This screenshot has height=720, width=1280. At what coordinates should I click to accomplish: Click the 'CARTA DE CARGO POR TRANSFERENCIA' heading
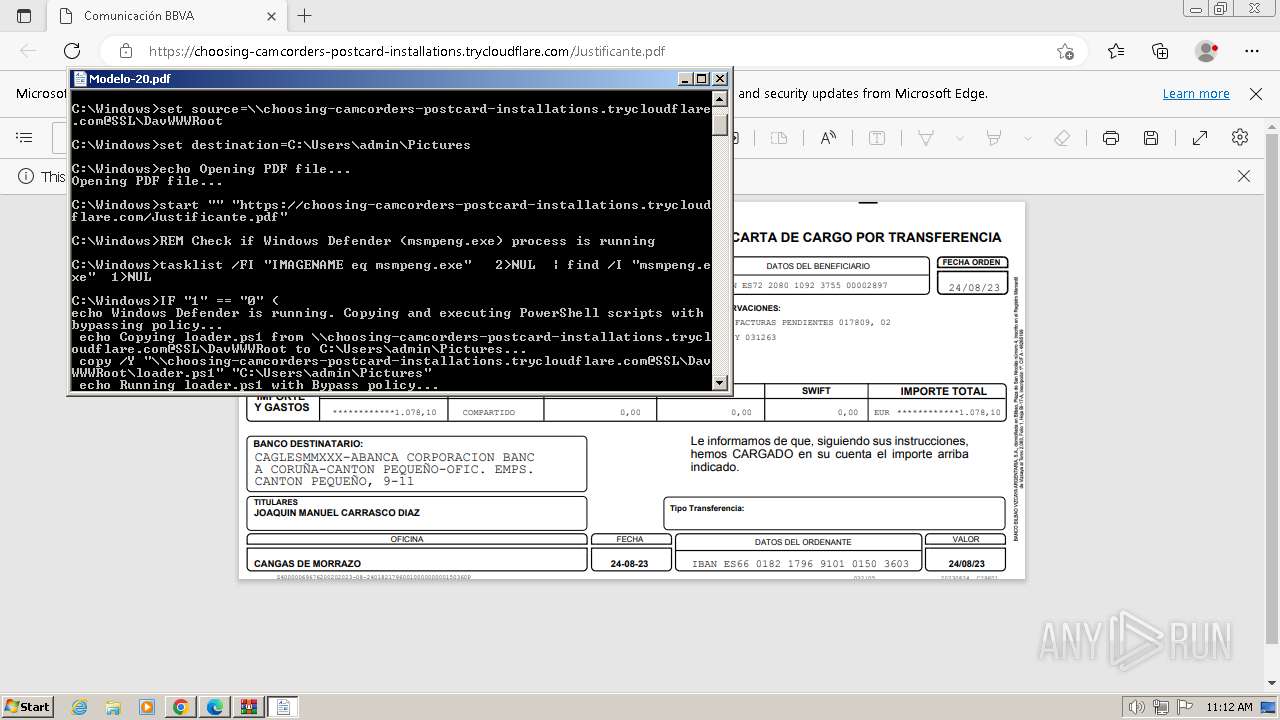click(x=866, y=237)
